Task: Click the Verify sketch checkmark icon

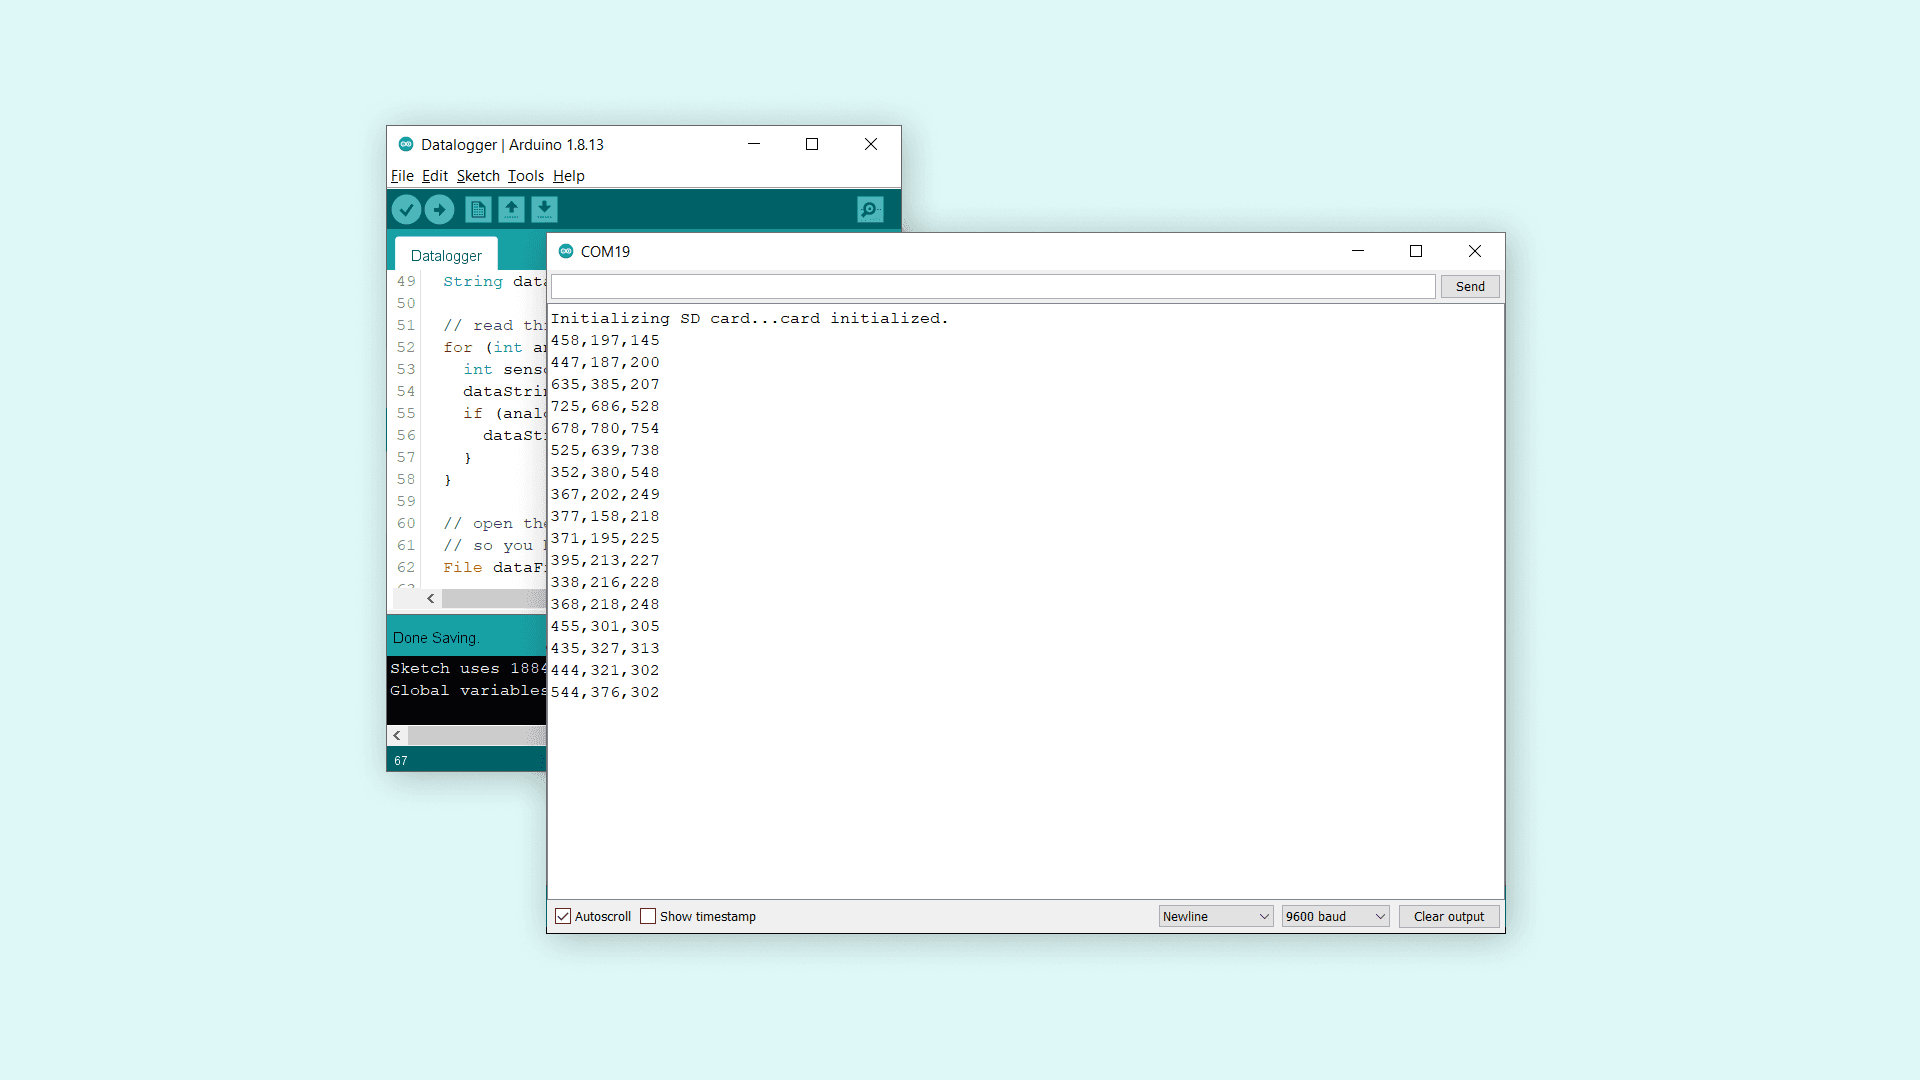Action: pyautogui.click(x=406, y=209)
